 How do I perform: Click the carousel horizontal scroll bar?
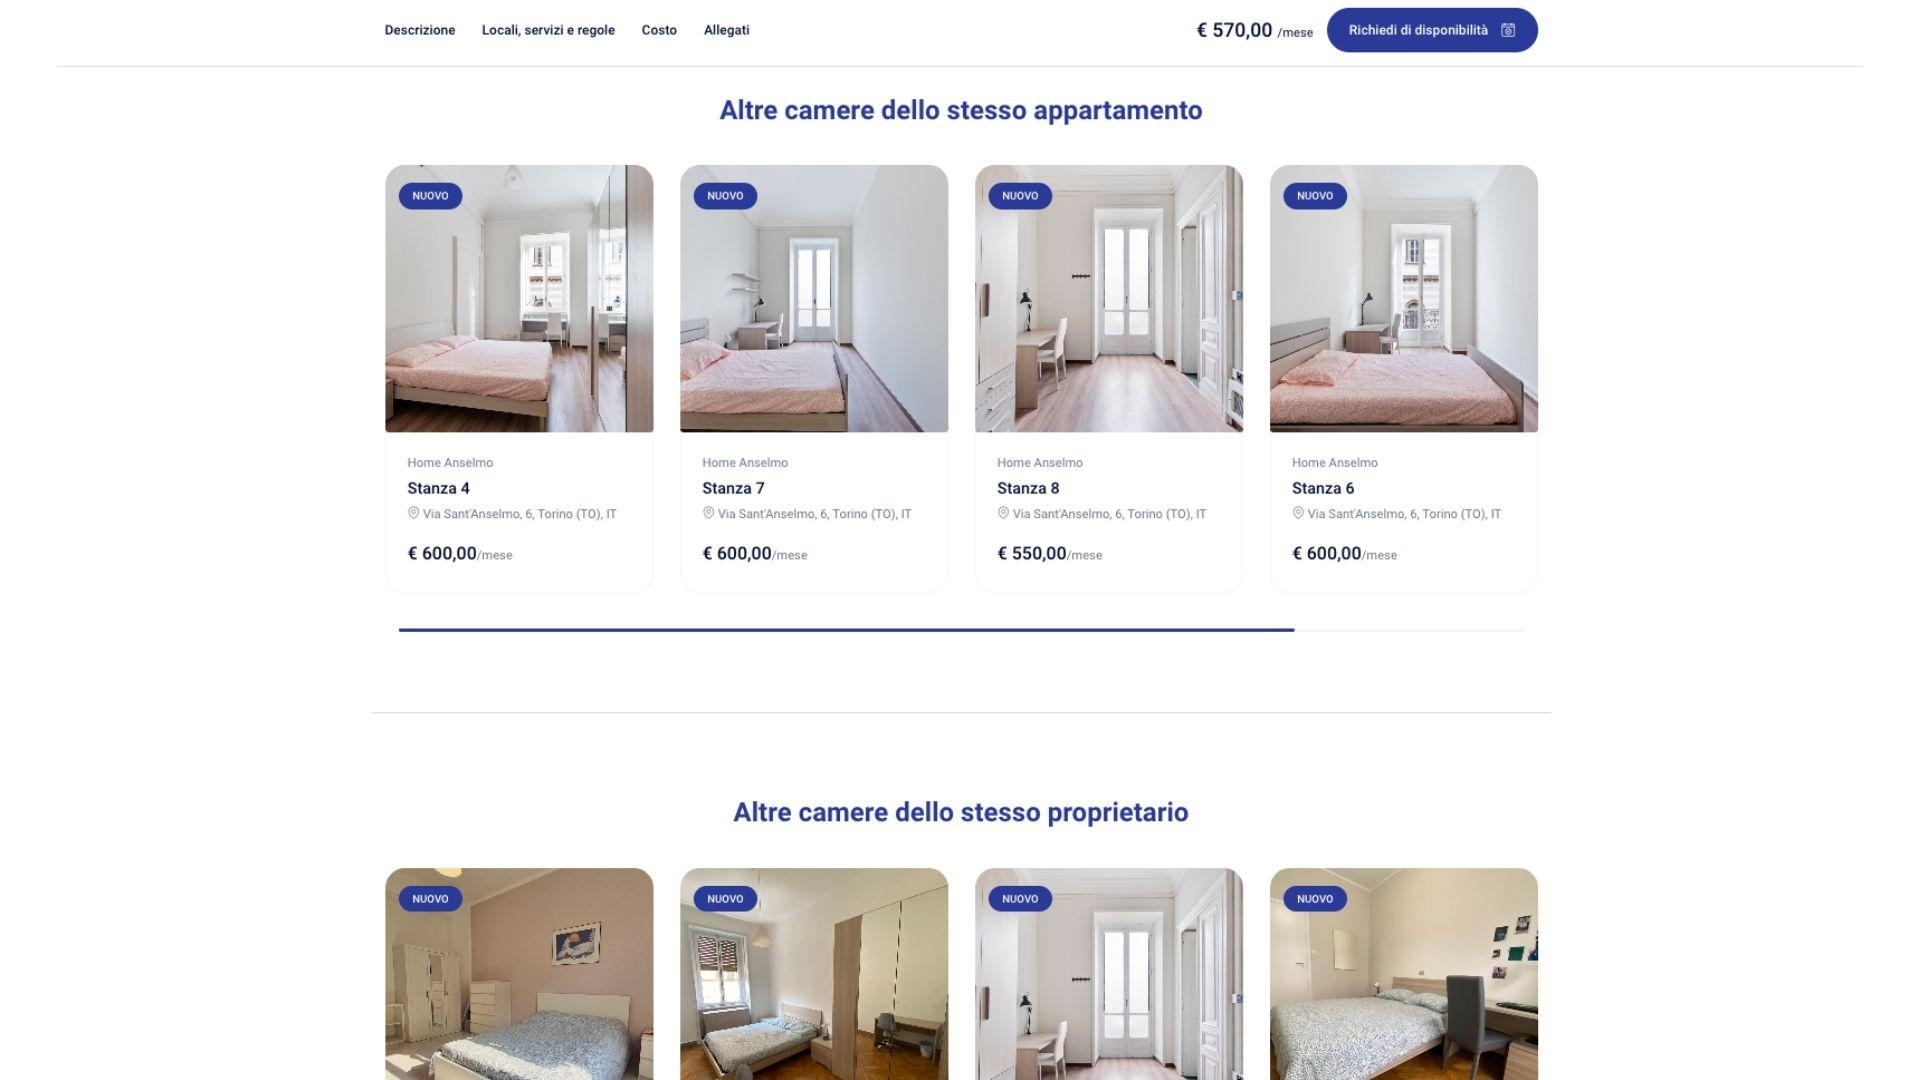coord(961,630)
